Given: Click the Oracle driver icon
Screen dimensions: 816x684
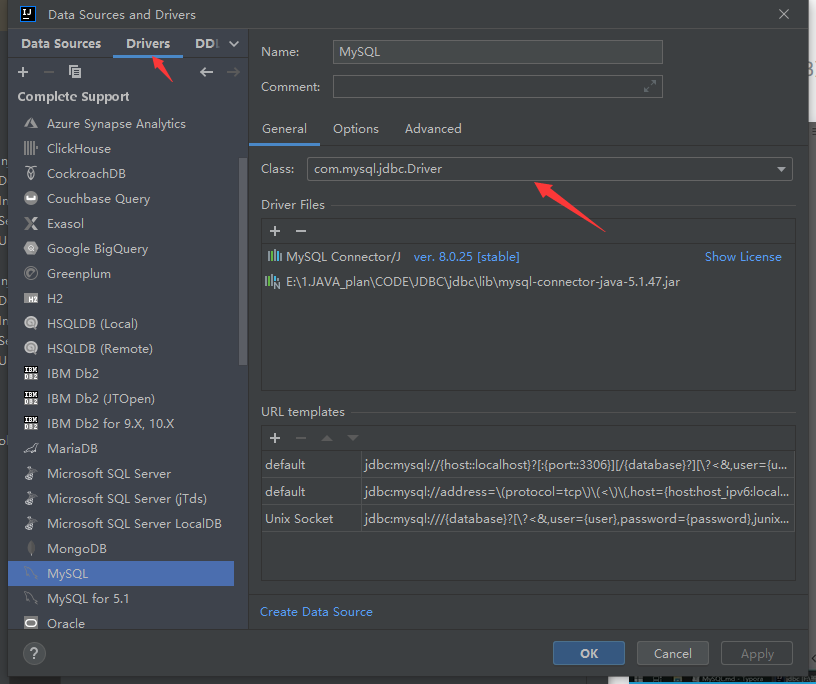Looking at the screenshot, I should 31,623.
